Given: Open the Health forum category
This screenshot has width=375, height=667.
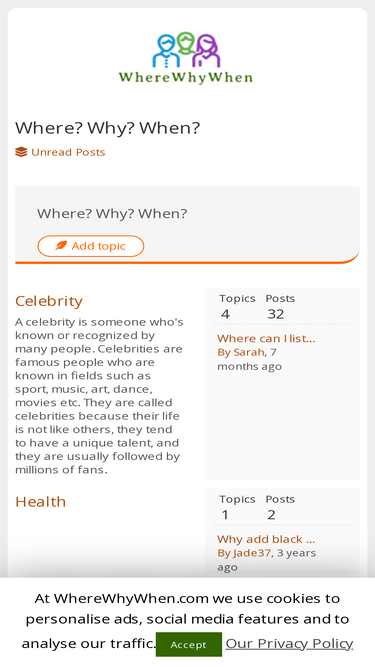Looking at the screenshot, I should click(x=40, y=502).
